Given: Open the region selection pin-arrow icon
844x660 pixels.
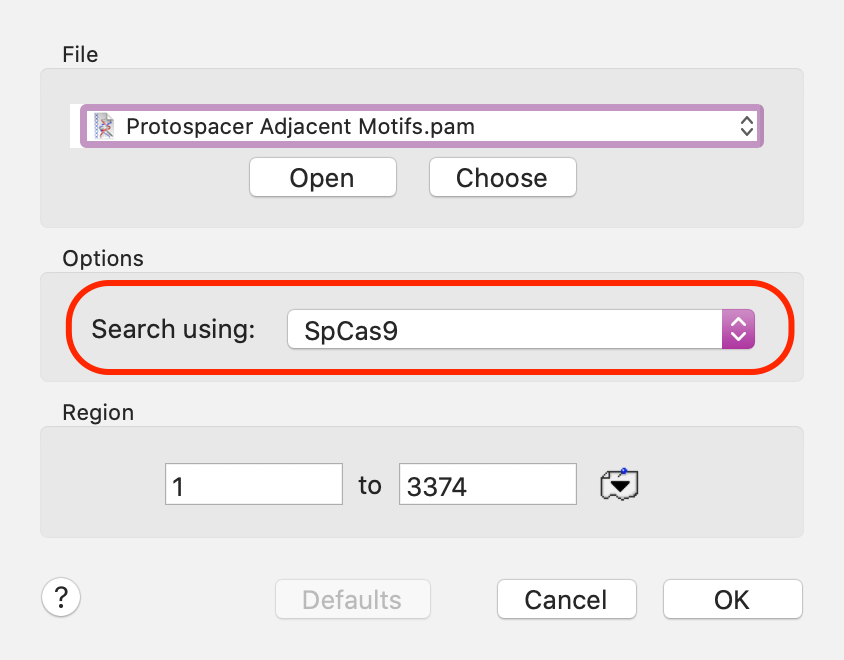Looking at the screenshot, I should 619,484.
